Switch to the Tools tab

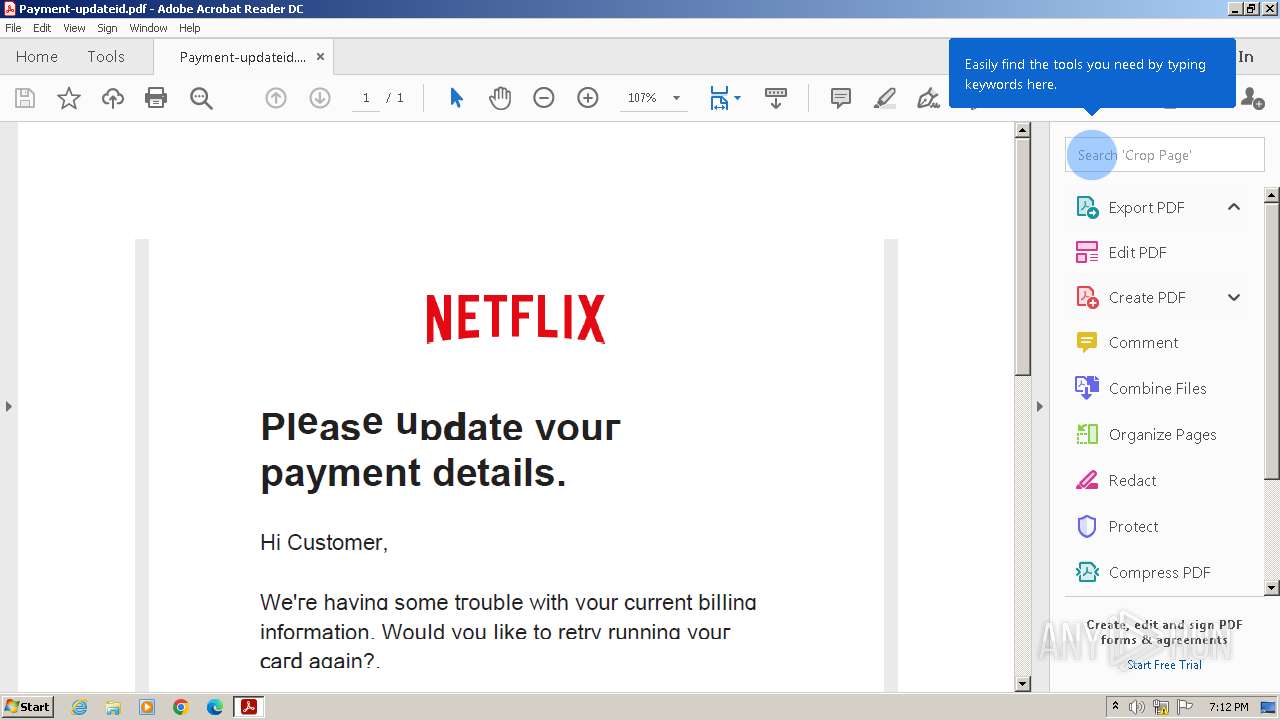(106, 57)
